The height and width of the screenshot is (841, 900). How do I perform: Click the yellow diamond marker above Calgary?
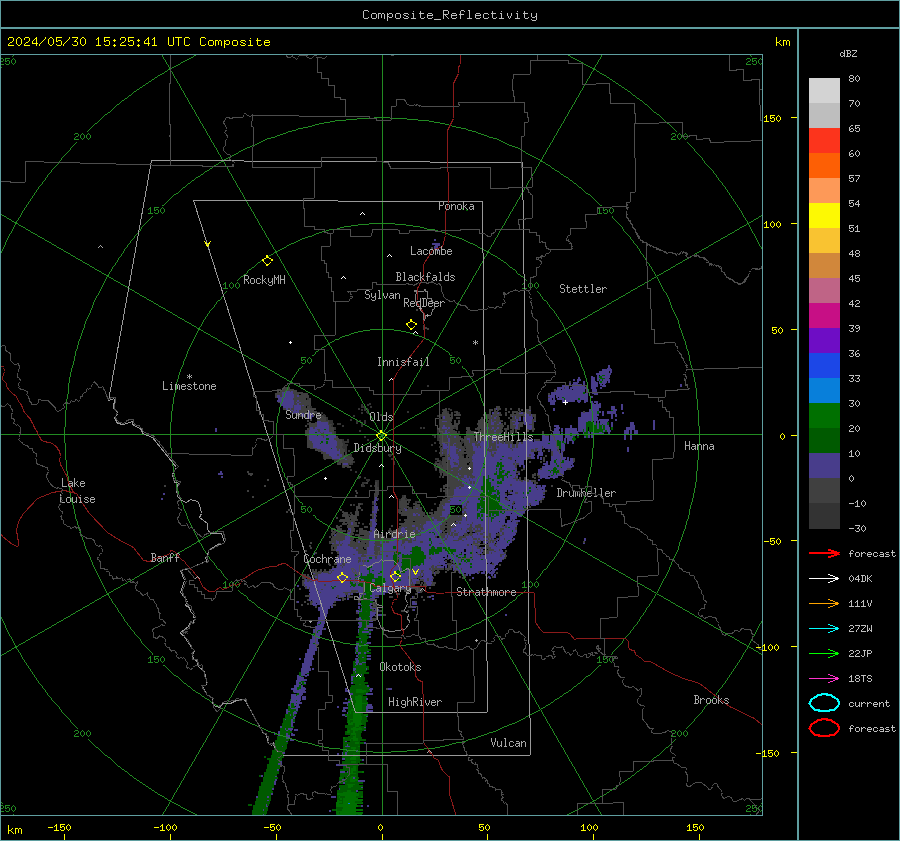395,576
